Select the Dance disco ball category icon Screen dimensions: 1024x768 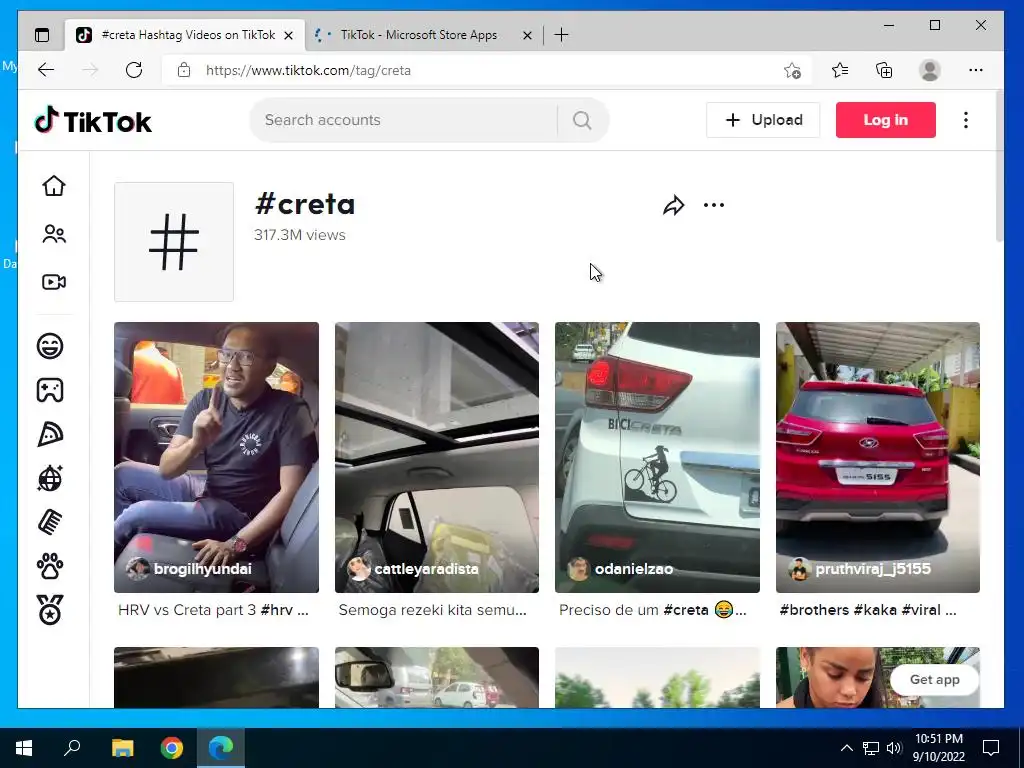50,478
